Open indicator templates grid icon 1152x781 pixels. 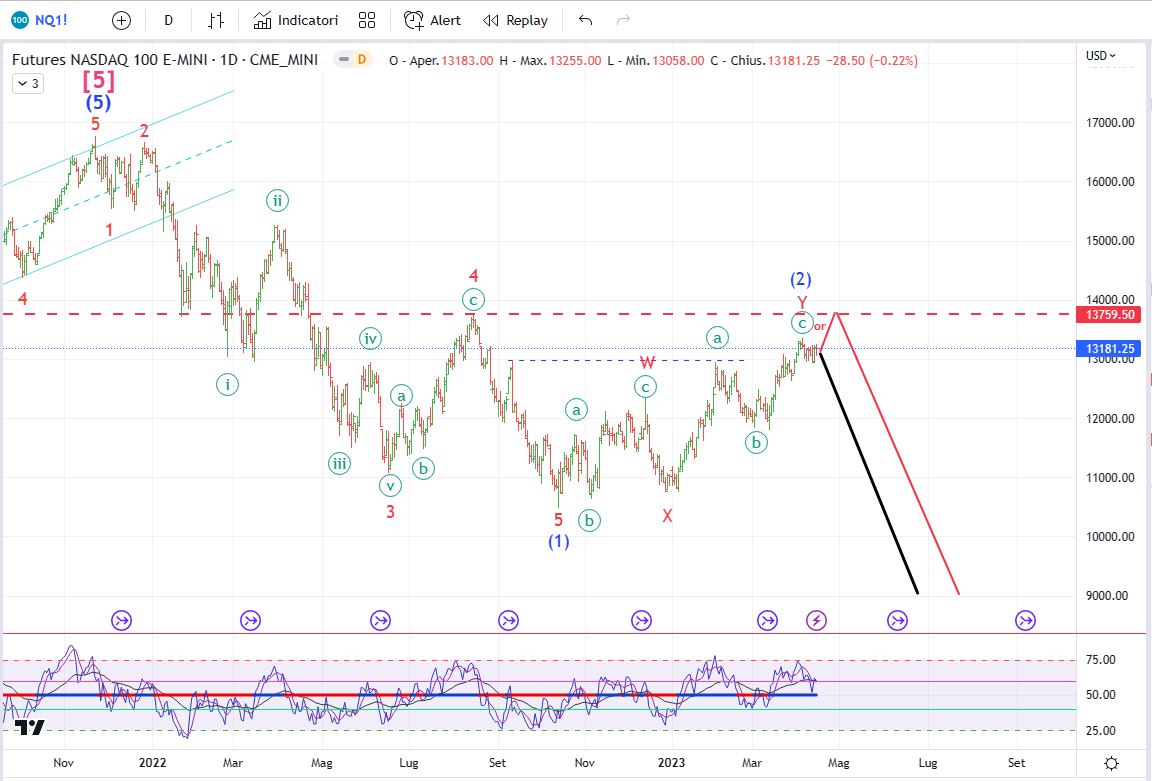[x=367, y=21]
